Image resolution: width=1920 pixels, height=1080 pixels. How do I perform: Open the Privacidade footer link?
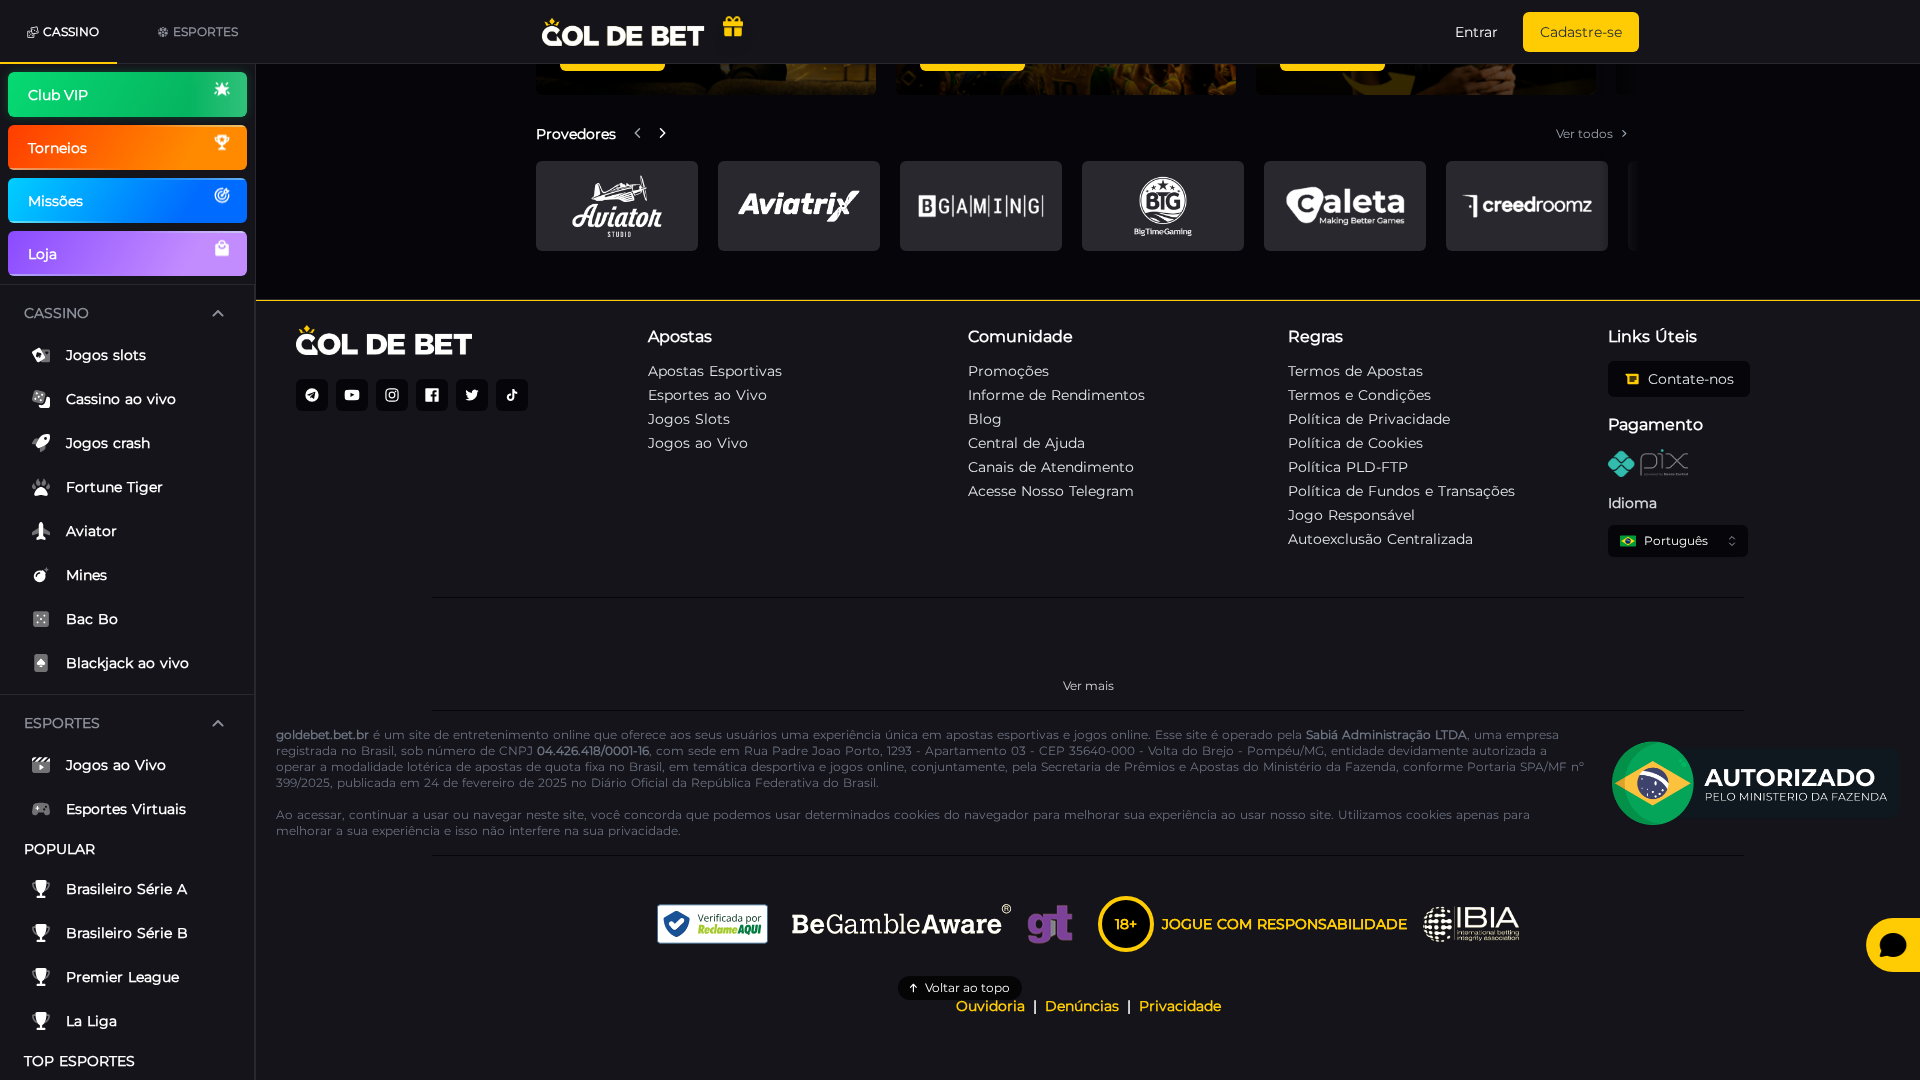click(1180, 1007)
